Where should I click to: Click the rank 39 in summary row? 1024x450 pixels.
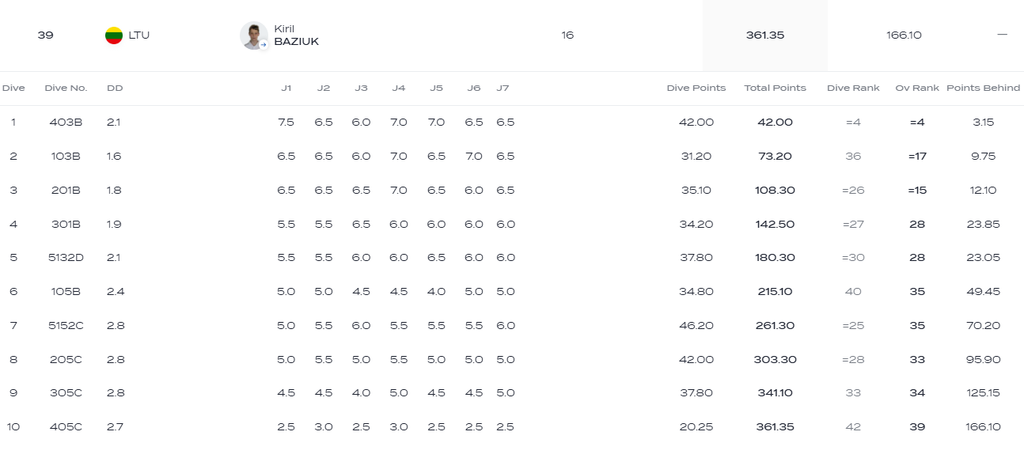coord(45,35)
